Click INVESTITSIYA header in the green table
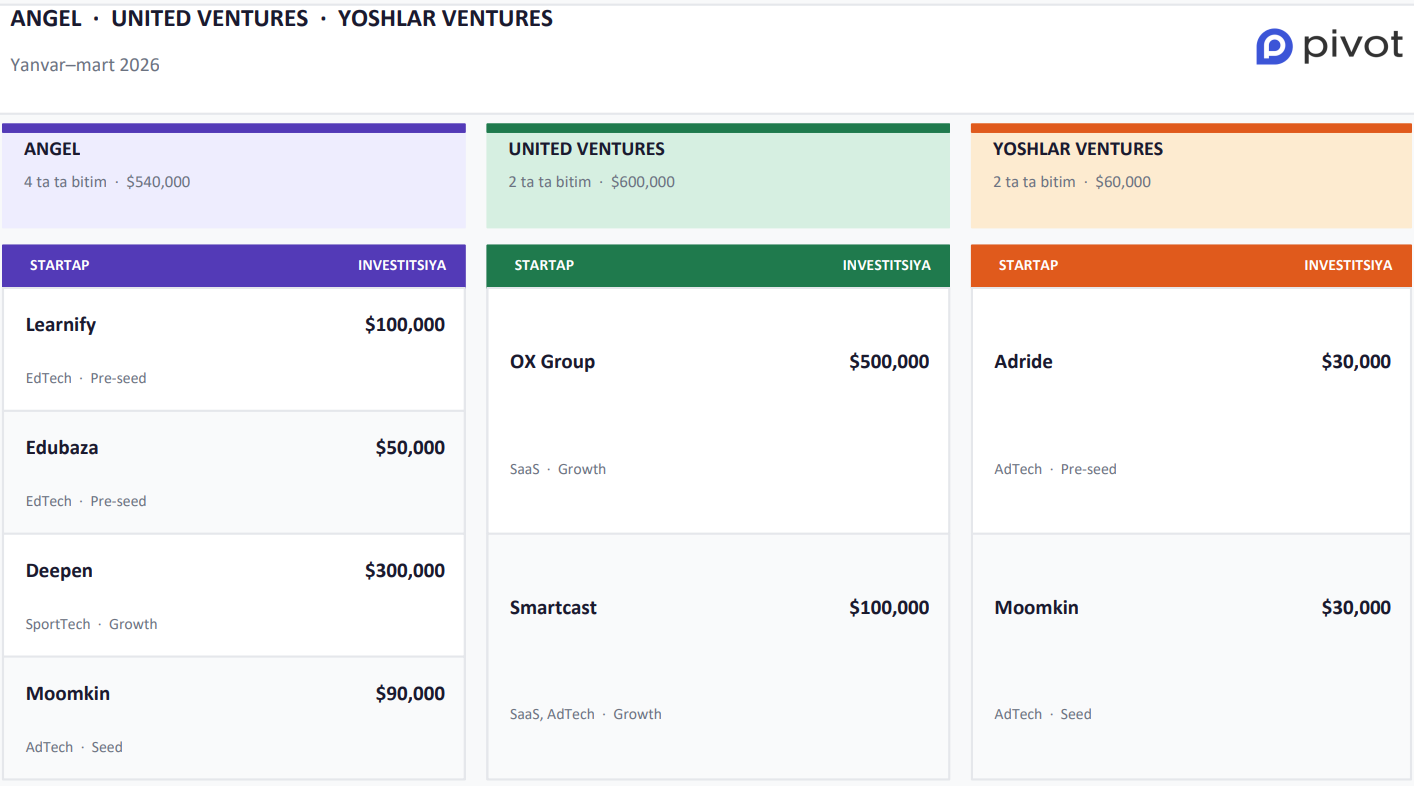Viewport: 1414px width, 786px height. pyautogui.click(x=886, y=265)
